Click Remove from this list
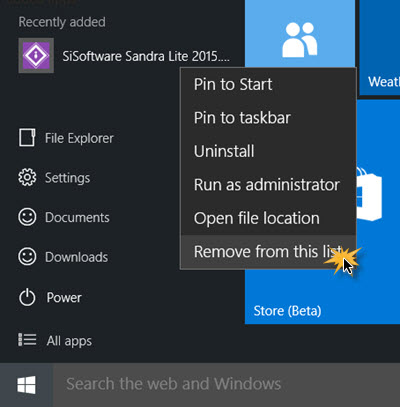This screenshot has width=400, height=407. [x=268, y=252]
